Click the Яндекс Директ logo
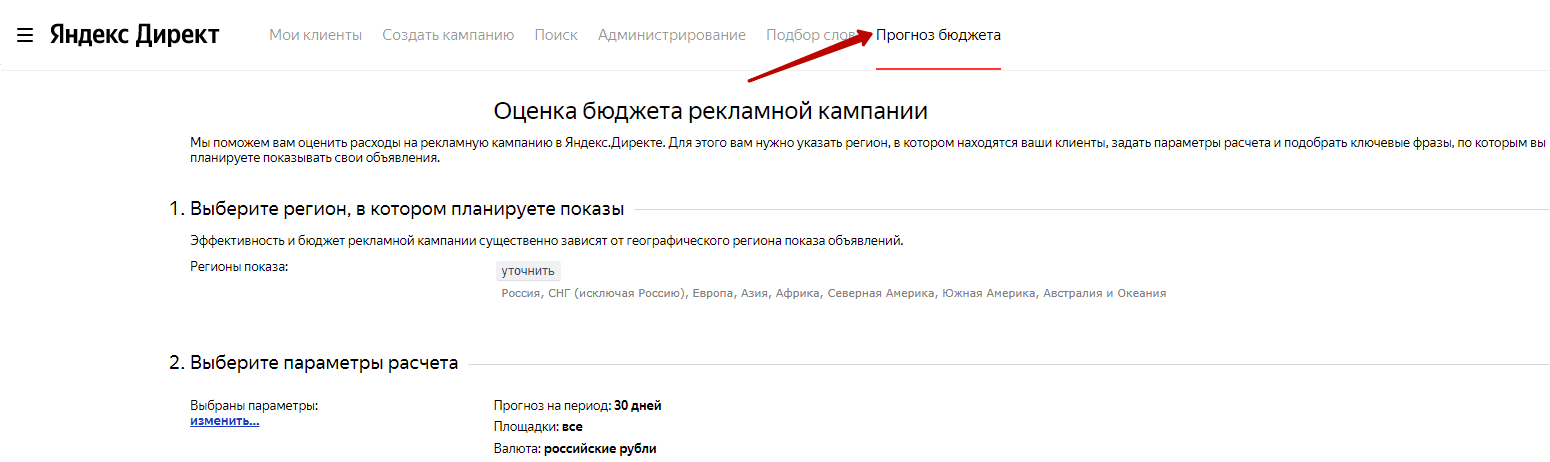This screenshot has height=462, width=1550. tap(134, 35)
